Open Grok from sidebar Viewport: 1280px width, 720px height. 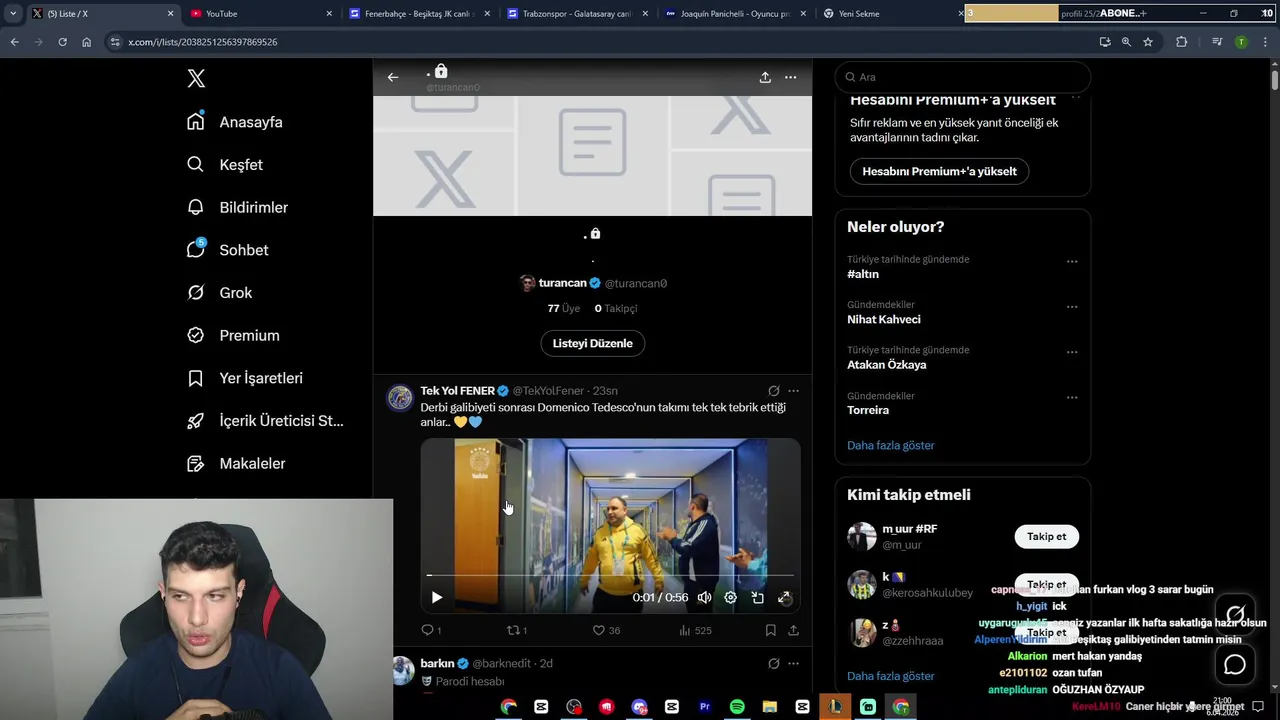(x=219, y=293)
